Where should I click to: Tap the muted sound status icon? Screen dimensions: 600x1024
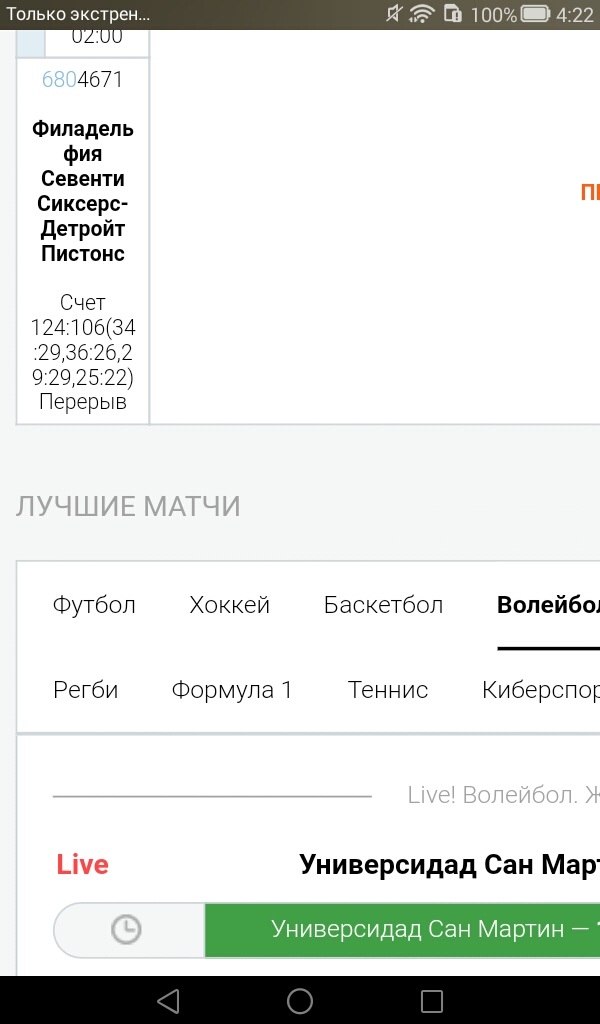(x=393, y=14)
